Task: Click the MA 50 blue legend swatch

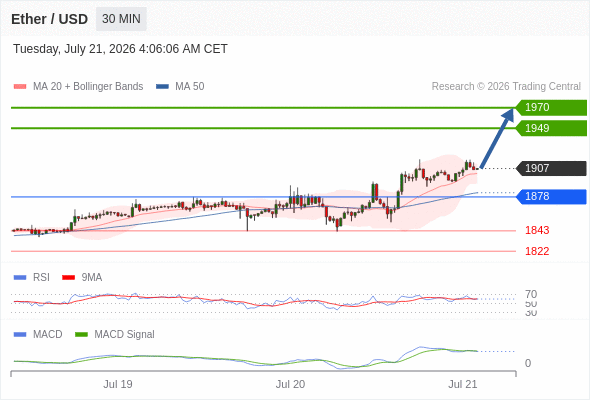Action: pyautogui.click(x=162, y=87)
